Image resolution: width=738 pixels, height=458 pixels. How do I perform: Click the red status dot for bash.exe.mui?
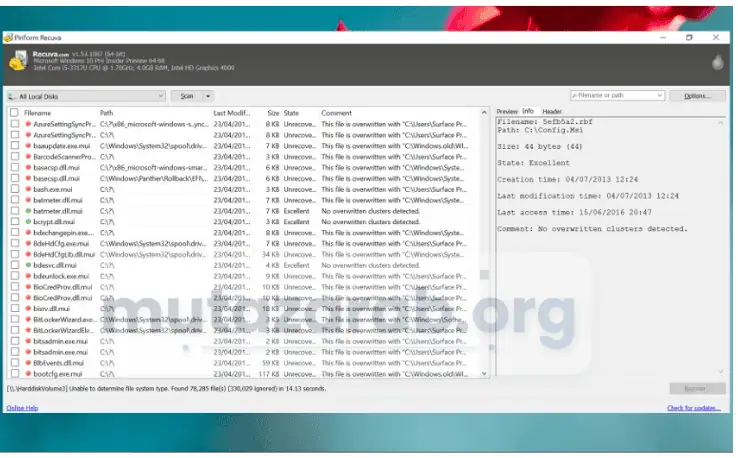28,189
